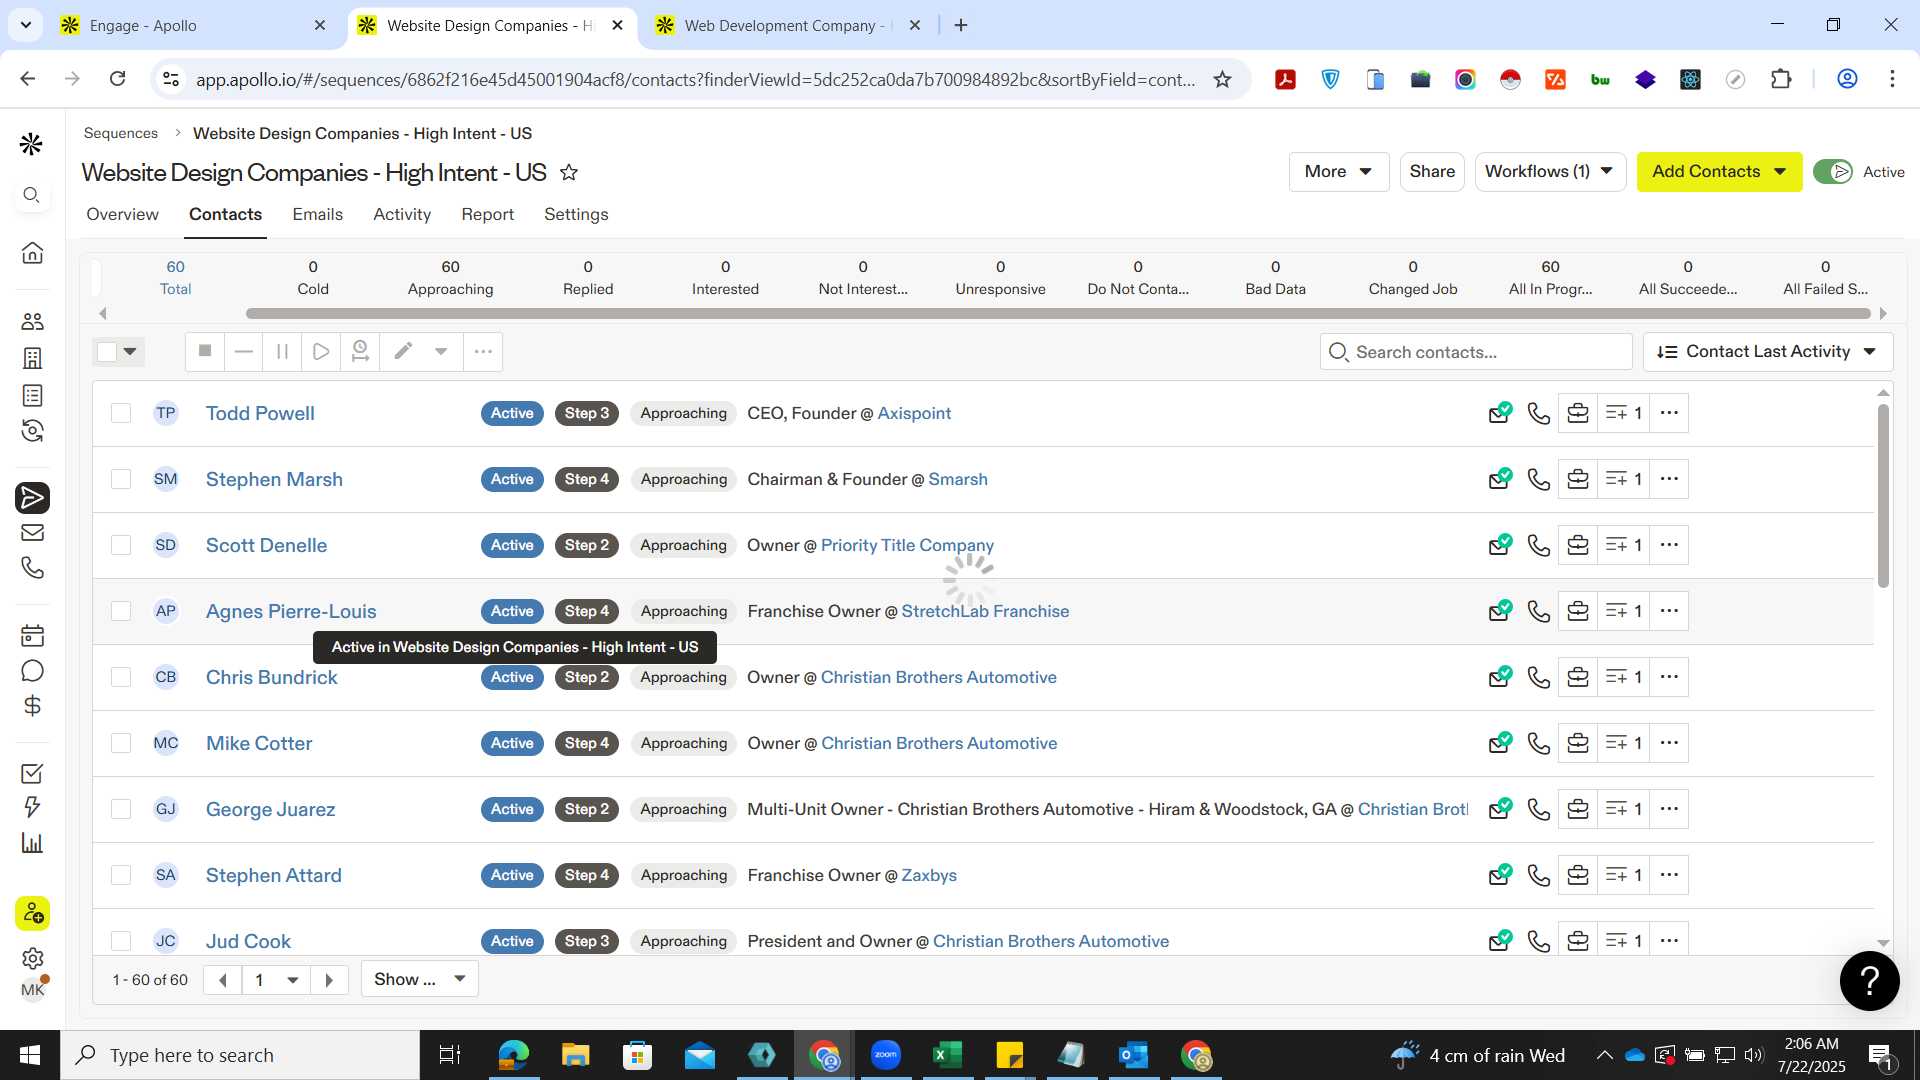
Task: Open Settings gear icon in sidebar
Action: pyautogui.click(x=32, y=958)
